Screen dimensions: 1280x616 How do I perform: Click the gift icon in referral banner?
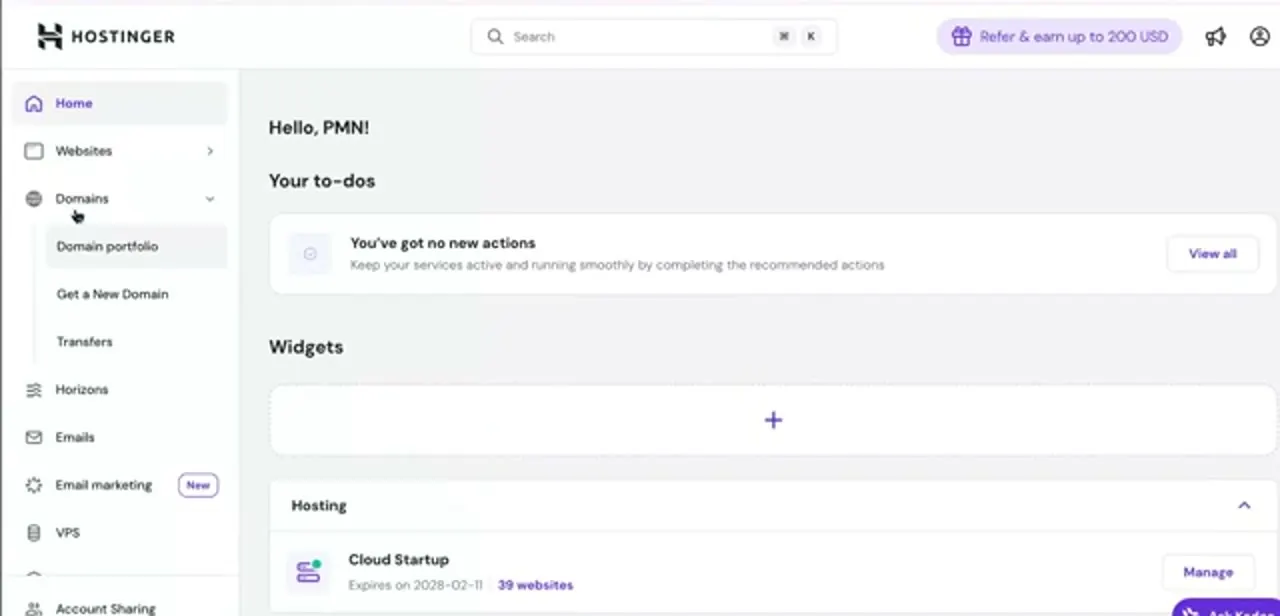point(961,36)
